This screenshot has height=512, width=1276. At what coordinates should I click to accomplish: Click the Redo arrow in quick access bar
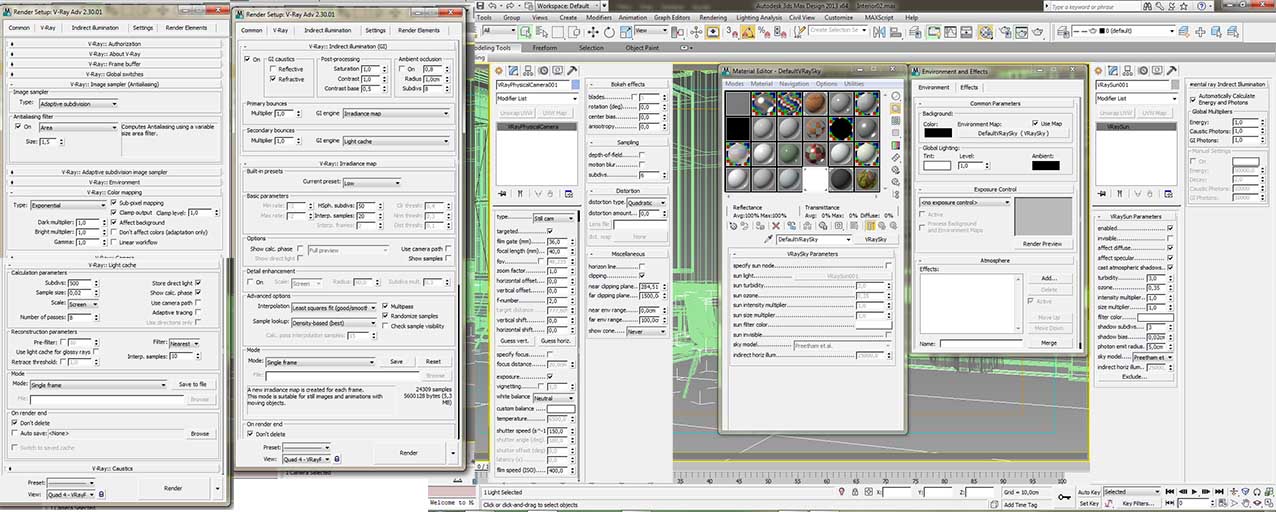click(x=510, y=5)
